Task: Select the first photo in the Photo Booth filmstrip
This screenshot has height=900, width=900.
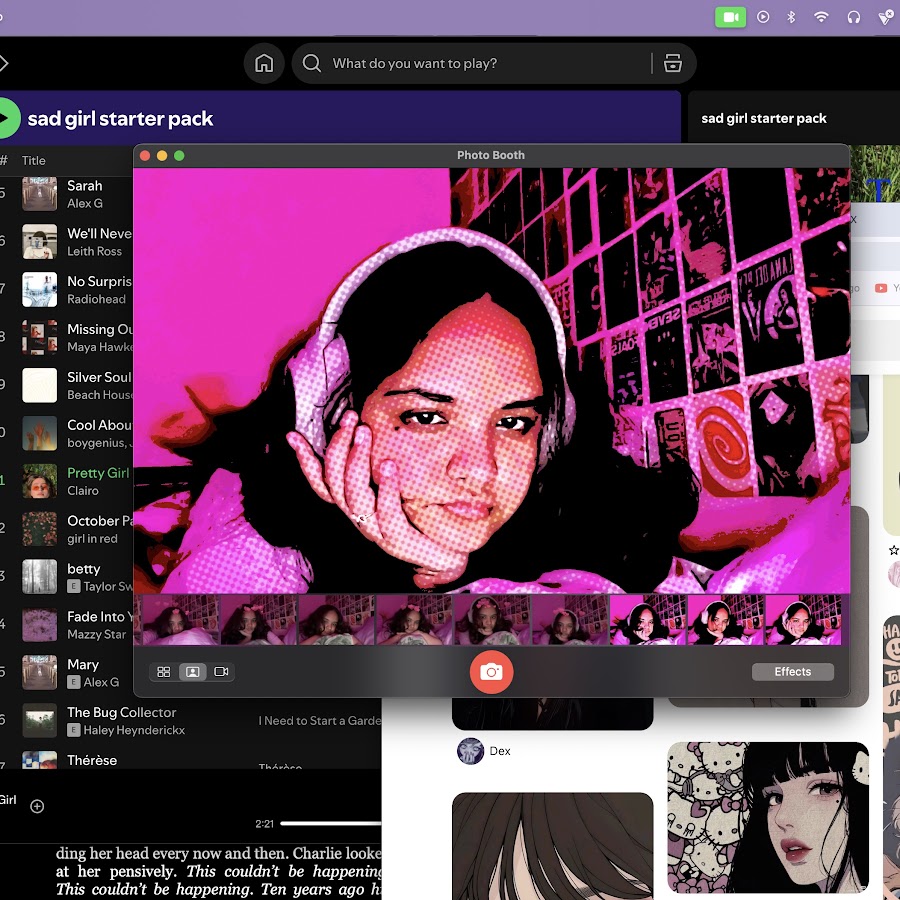Action: click(x=180, y=620)
